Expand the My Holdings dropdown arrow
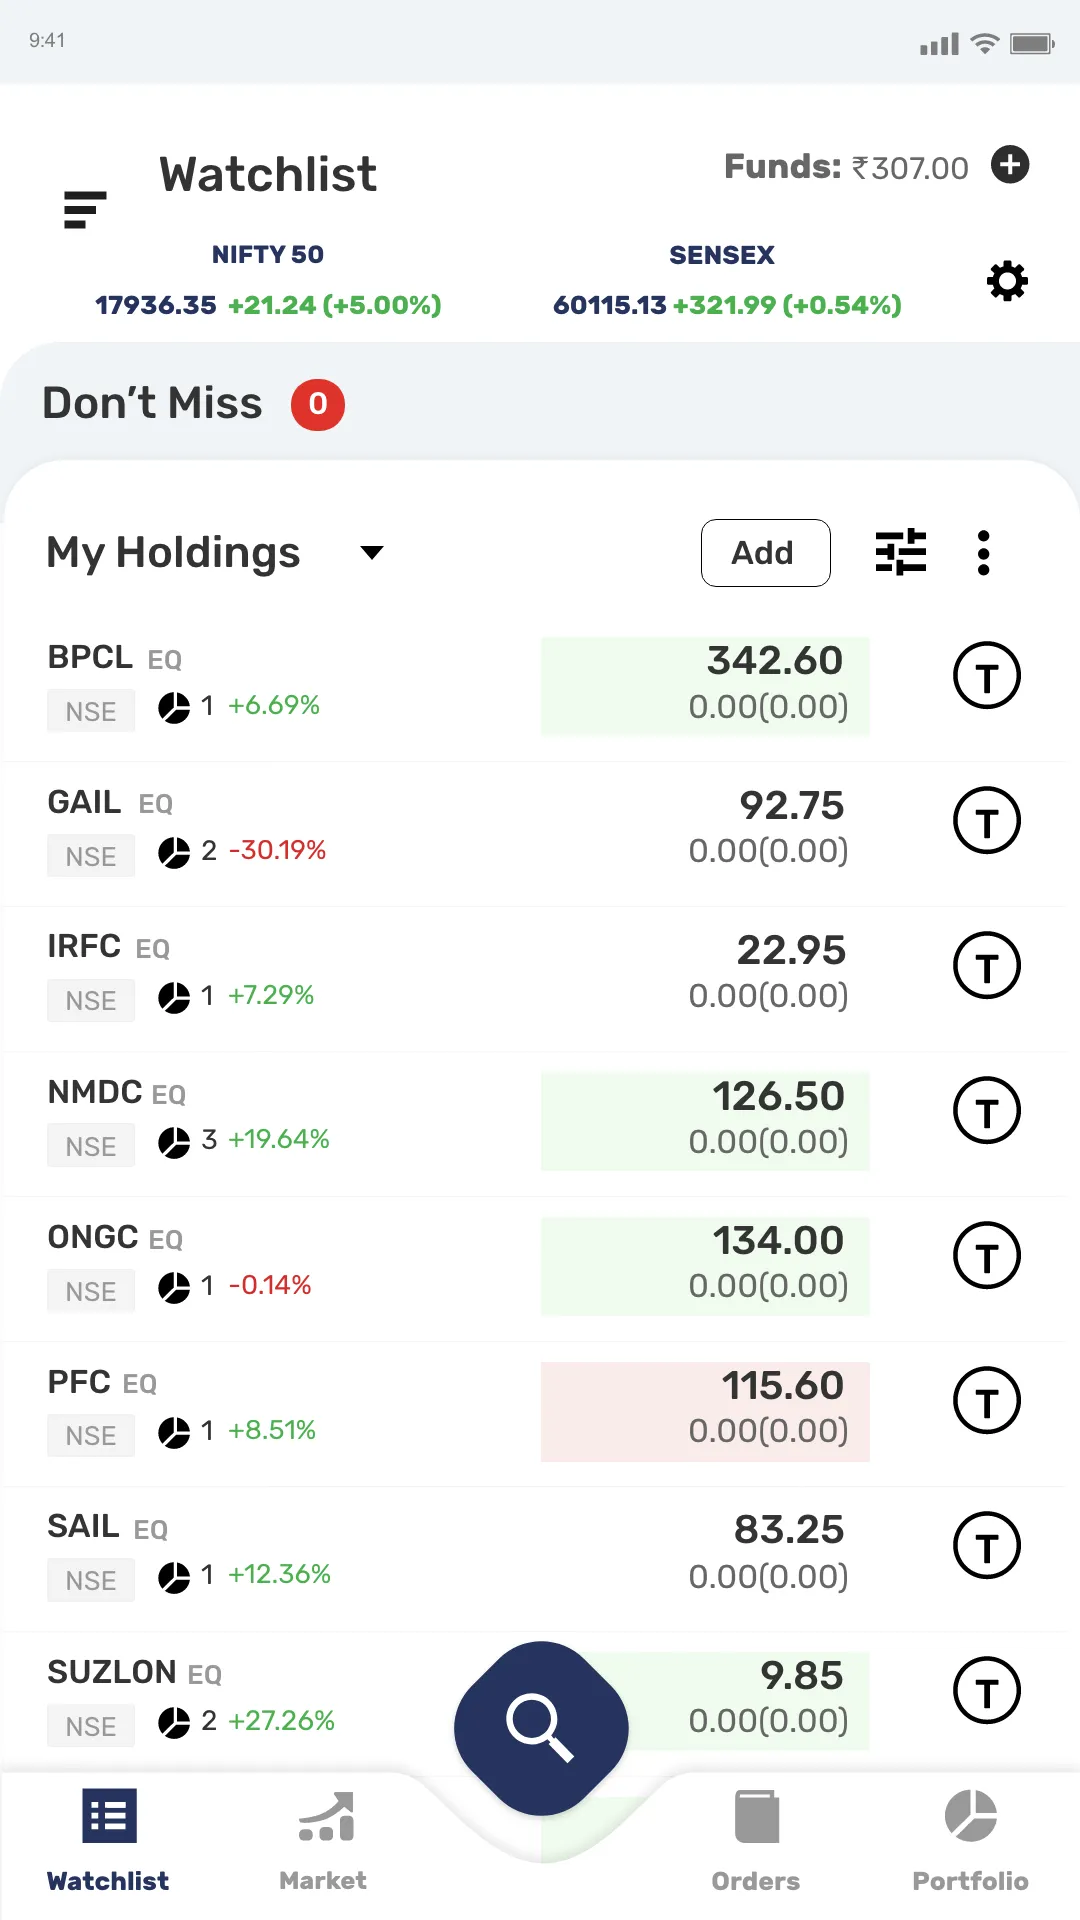 click(x=372, y=553)
